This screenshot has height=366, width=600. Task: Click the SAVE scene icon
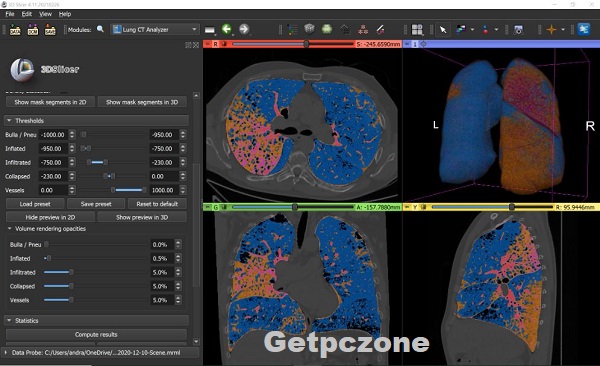(x=50, y=29)
